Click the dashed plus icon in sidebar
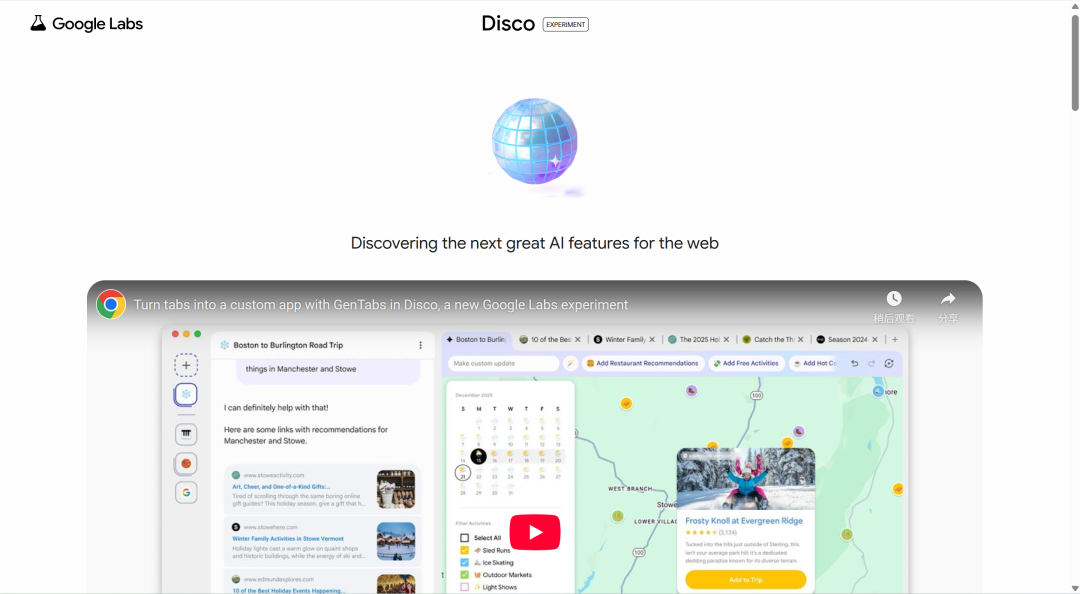 click(x=186, y=365)
